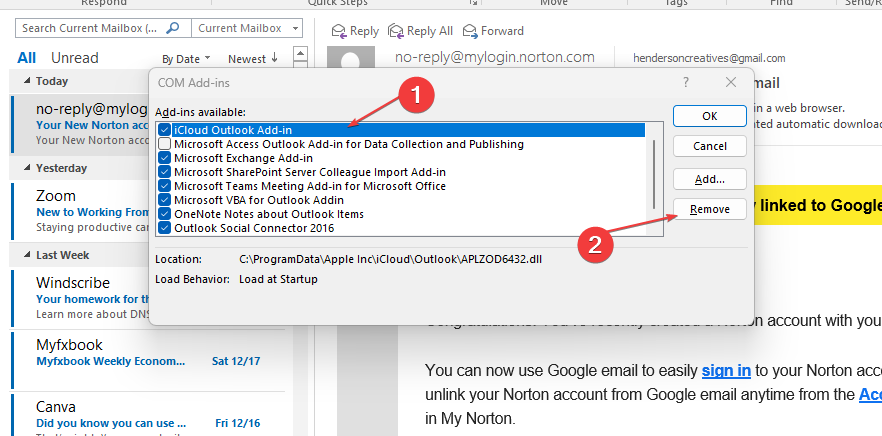
Task: Toggle SharePoint Server Colleague Import checkbox
Action: click(165, 172)
